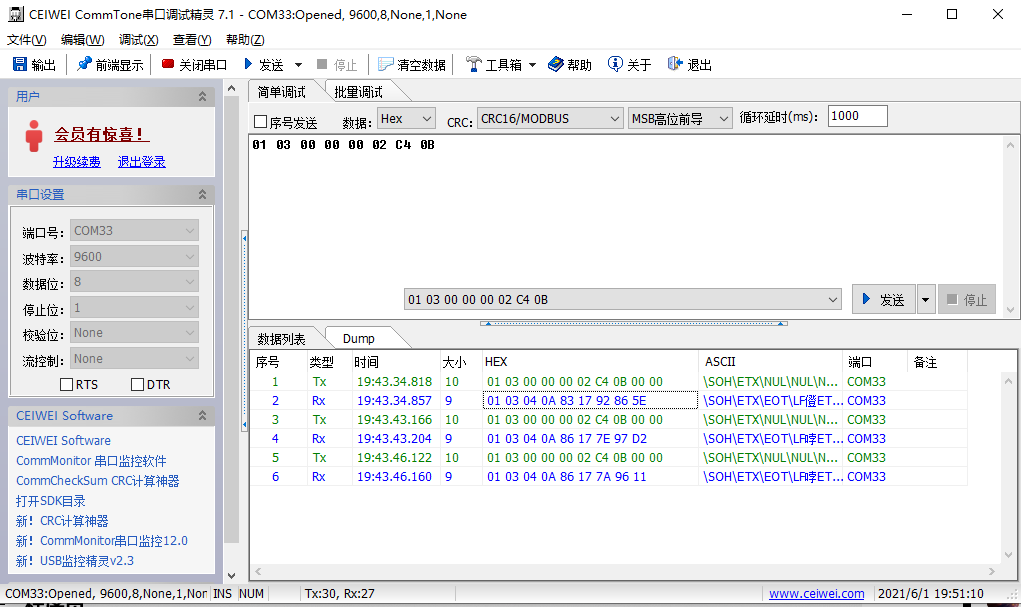The width and height of the screenshot is (1021, 607).
Task: Switch to the 批量调试 tab
Action: click(x=360, y=89)
